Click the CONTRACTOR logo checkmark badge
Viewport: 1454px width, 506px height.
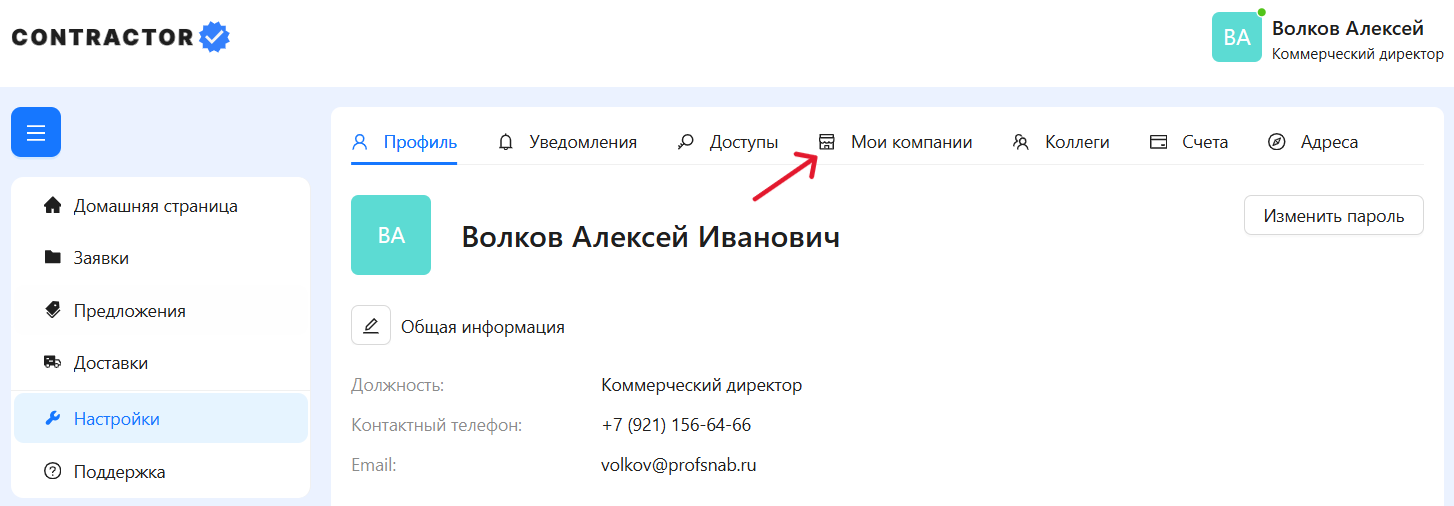pos(214,38)
